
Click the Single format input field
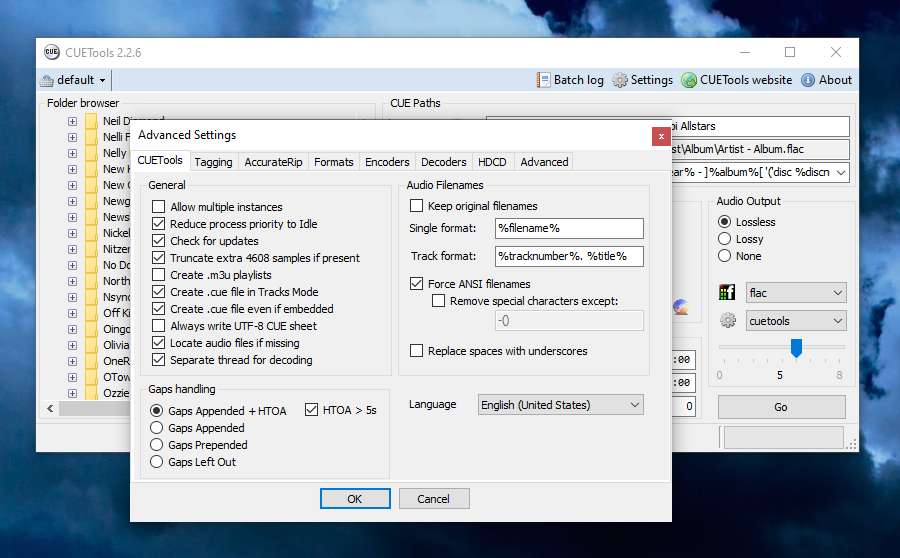[x=569, y=228]
